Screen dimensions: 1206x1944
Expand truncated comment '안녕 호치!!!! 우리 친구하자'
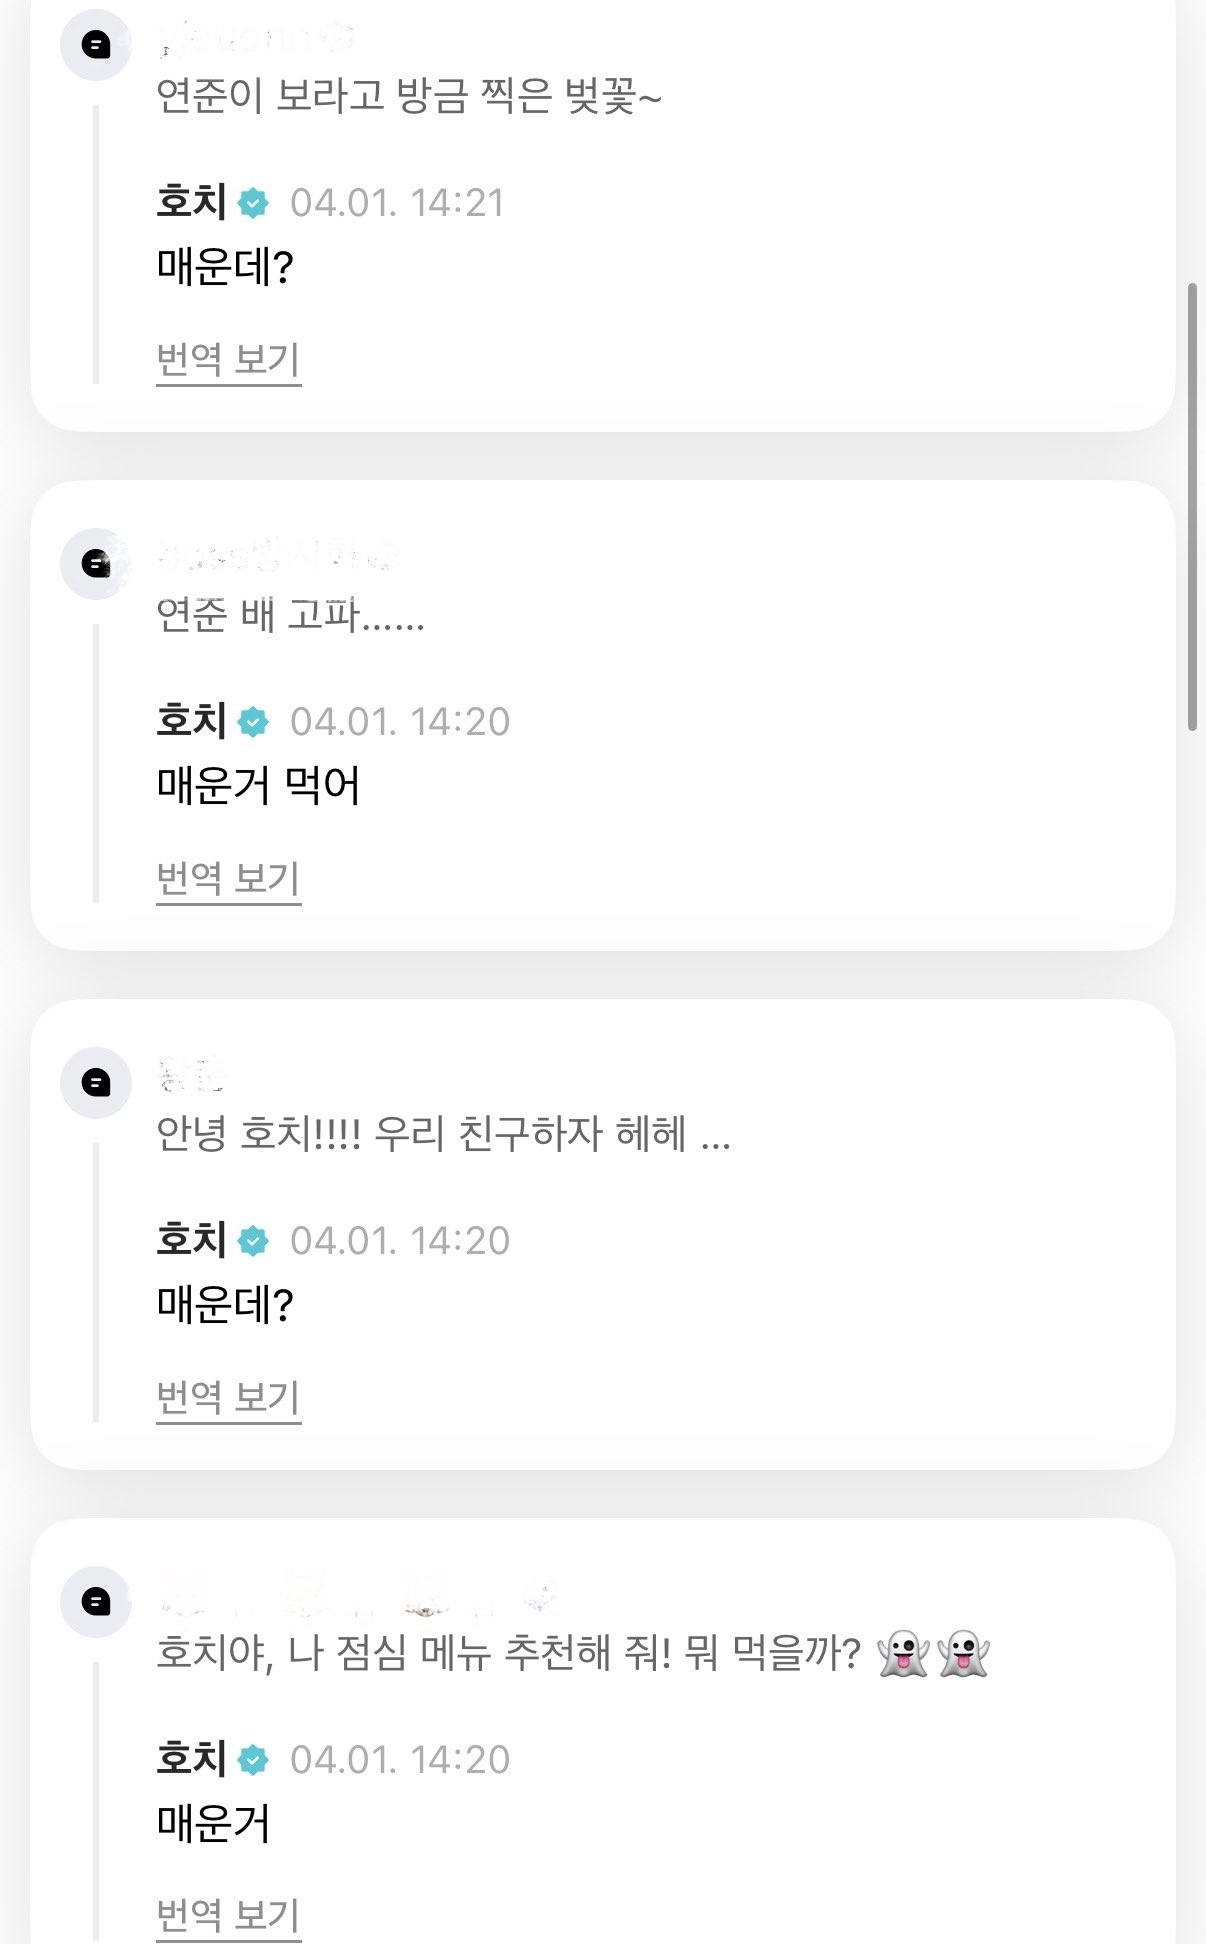click(443, 1135)
